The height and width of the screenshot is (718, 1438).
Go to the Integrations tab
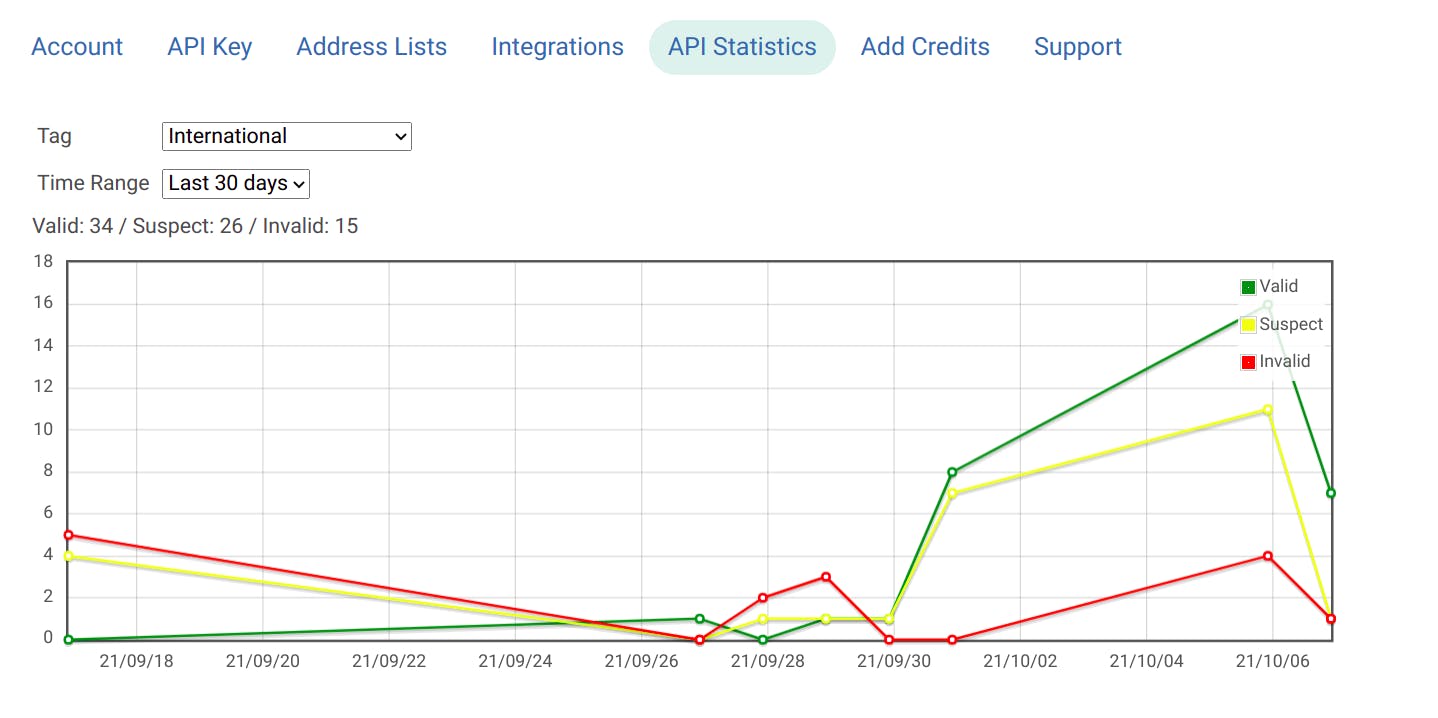point(557,47)
